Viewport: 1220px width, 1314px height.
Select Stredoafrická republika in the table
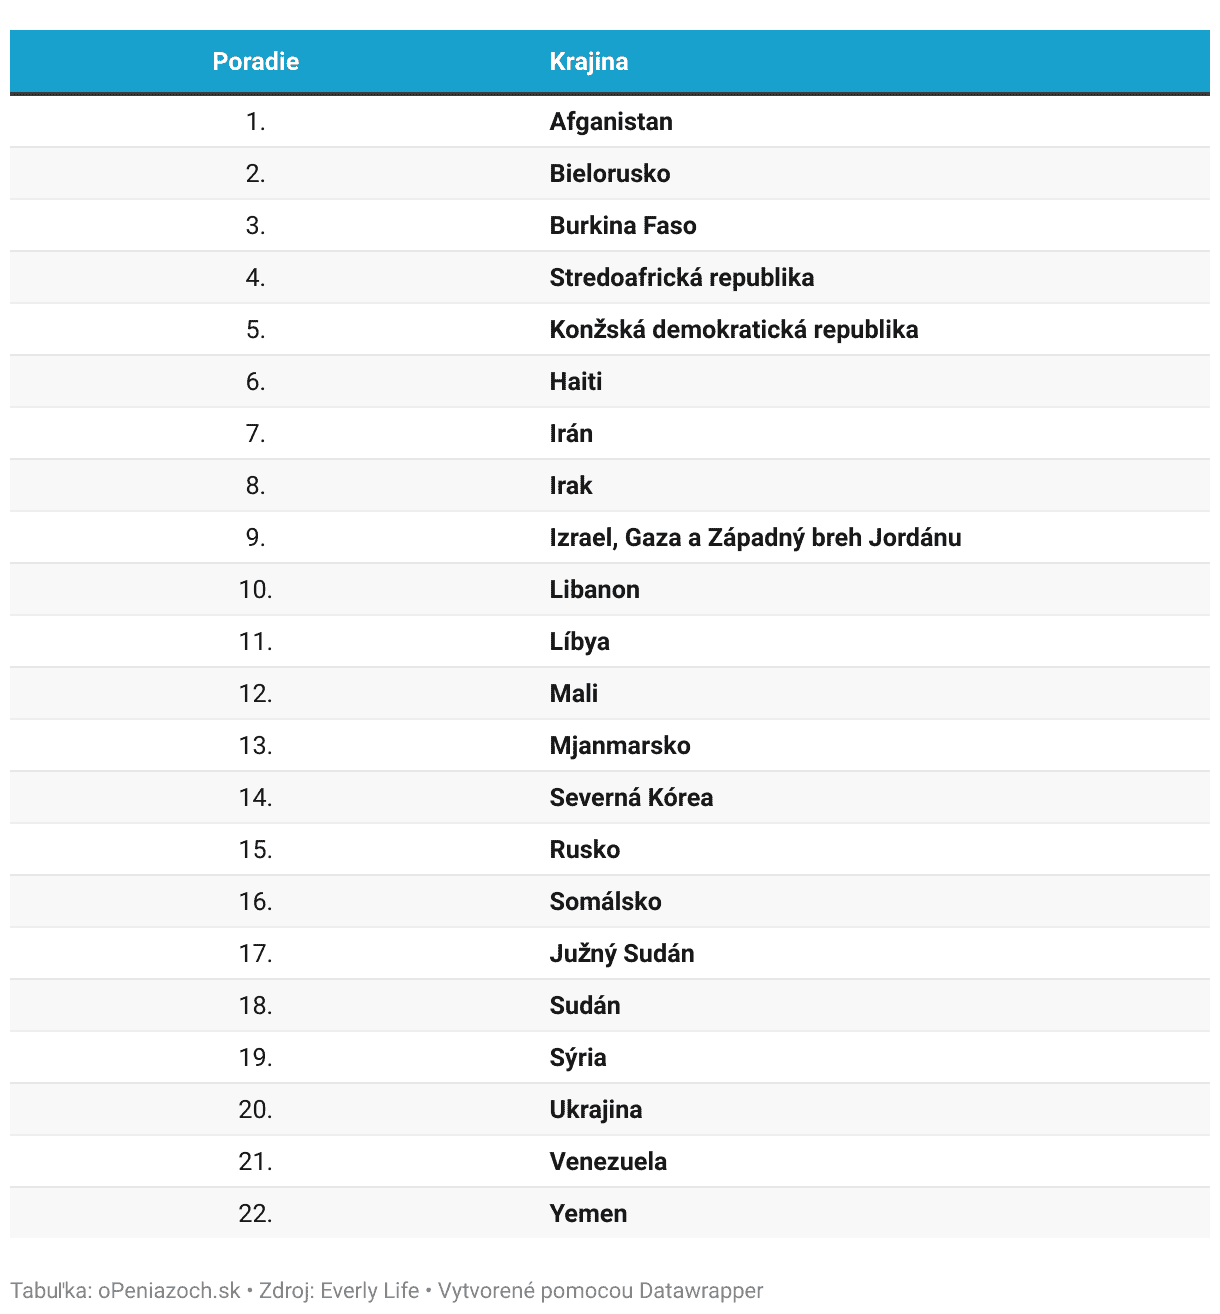(x=682, y=278)
